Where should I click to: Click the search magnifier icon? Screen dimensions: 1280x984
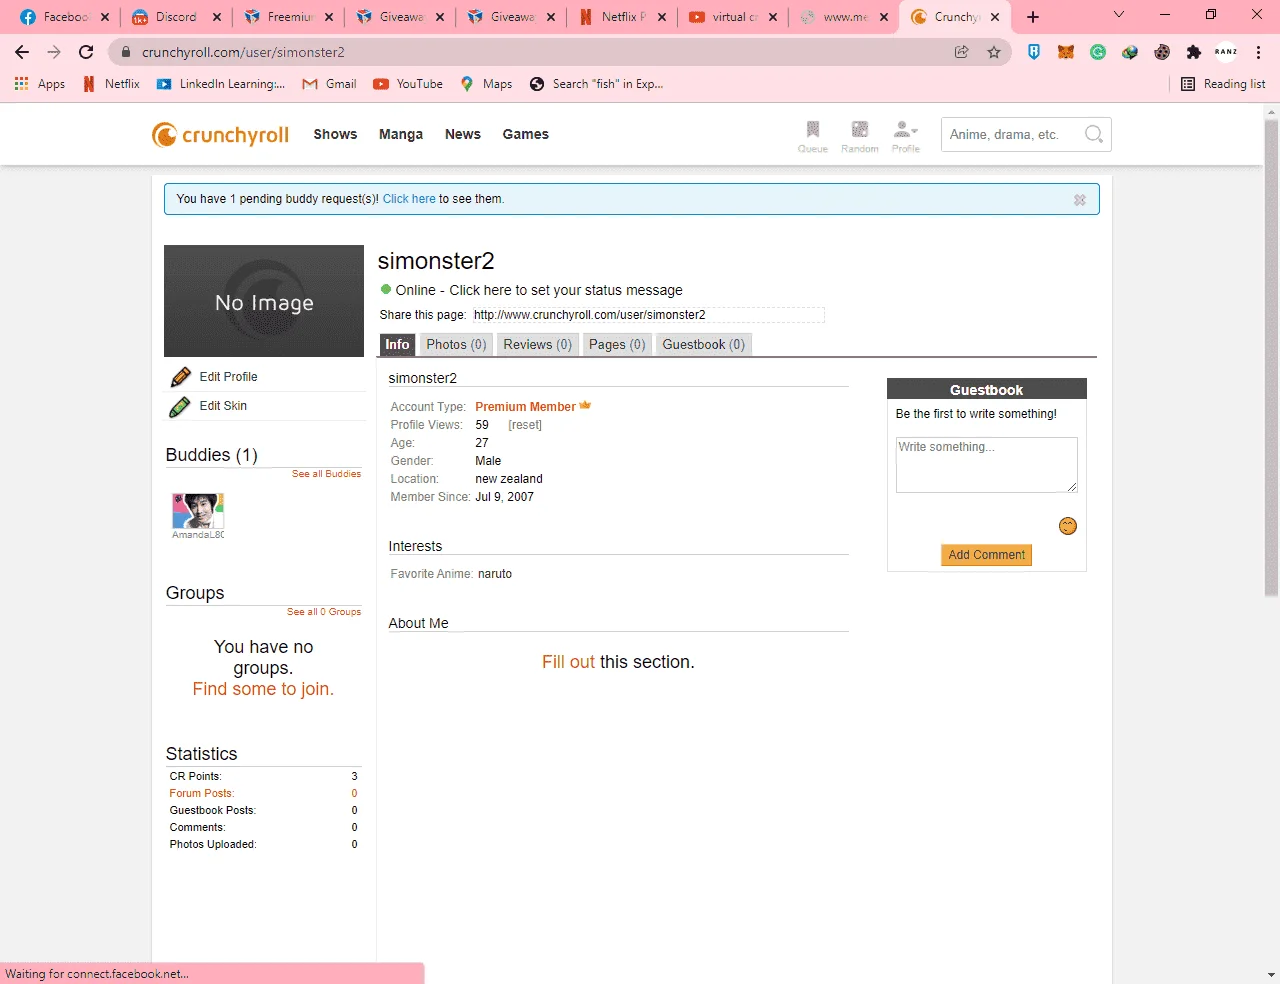pyautogui.click(x=1094, y=134)
